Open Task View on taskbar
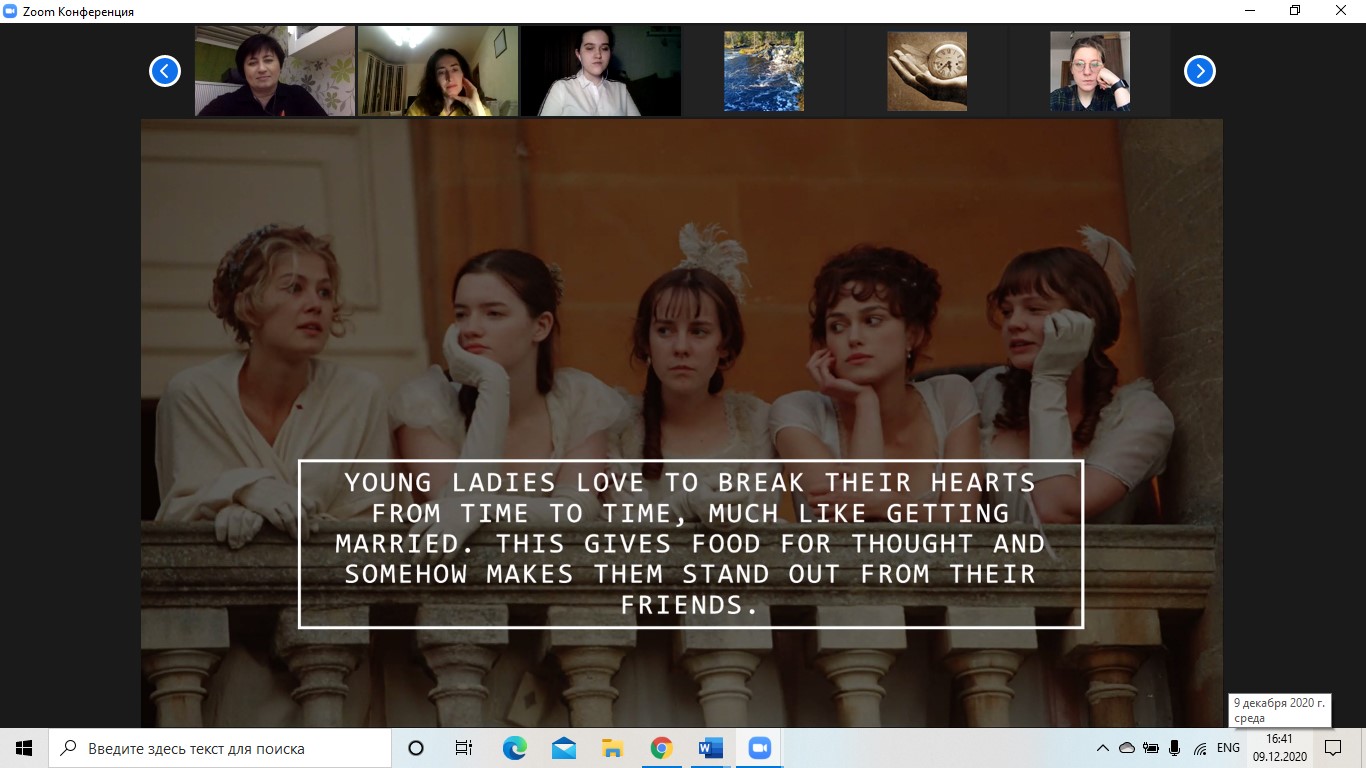Image resolution: width=1366 pixels, height=768 pixels. click(464, 748)
